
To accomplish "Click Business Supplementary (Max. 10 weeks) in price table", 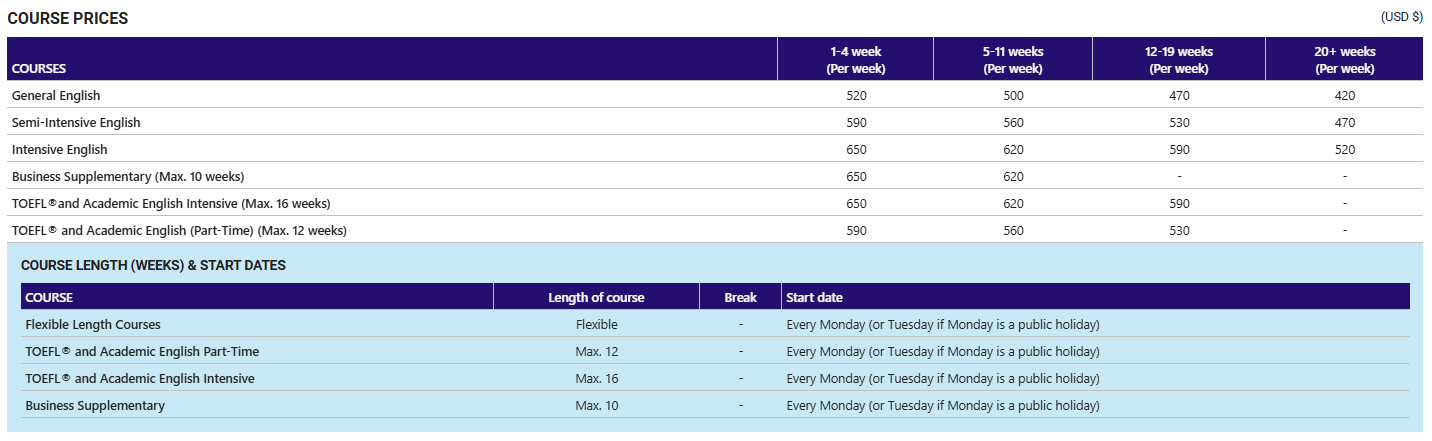I will pyautogui.click(x=128, y=177).
